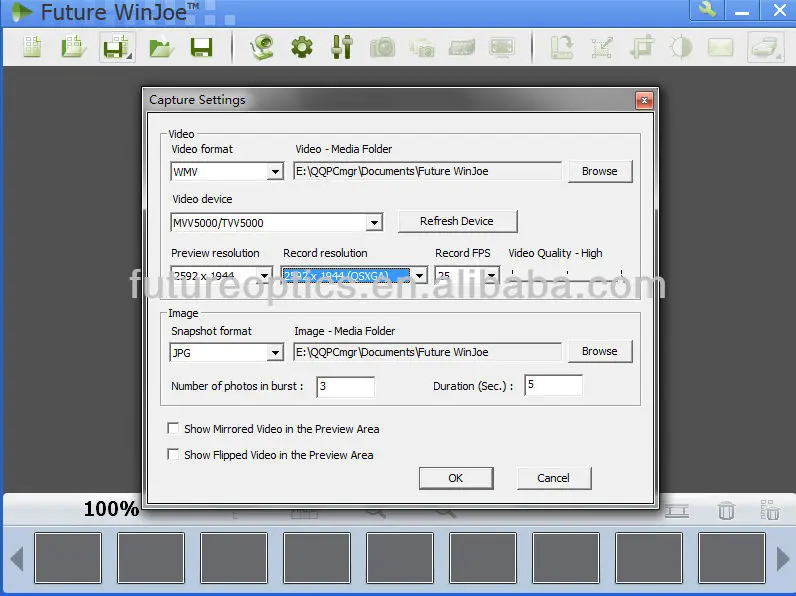Open the Snapshot format JPG dropdown
The width and height of the screenshot is (796, 596).
275,352
